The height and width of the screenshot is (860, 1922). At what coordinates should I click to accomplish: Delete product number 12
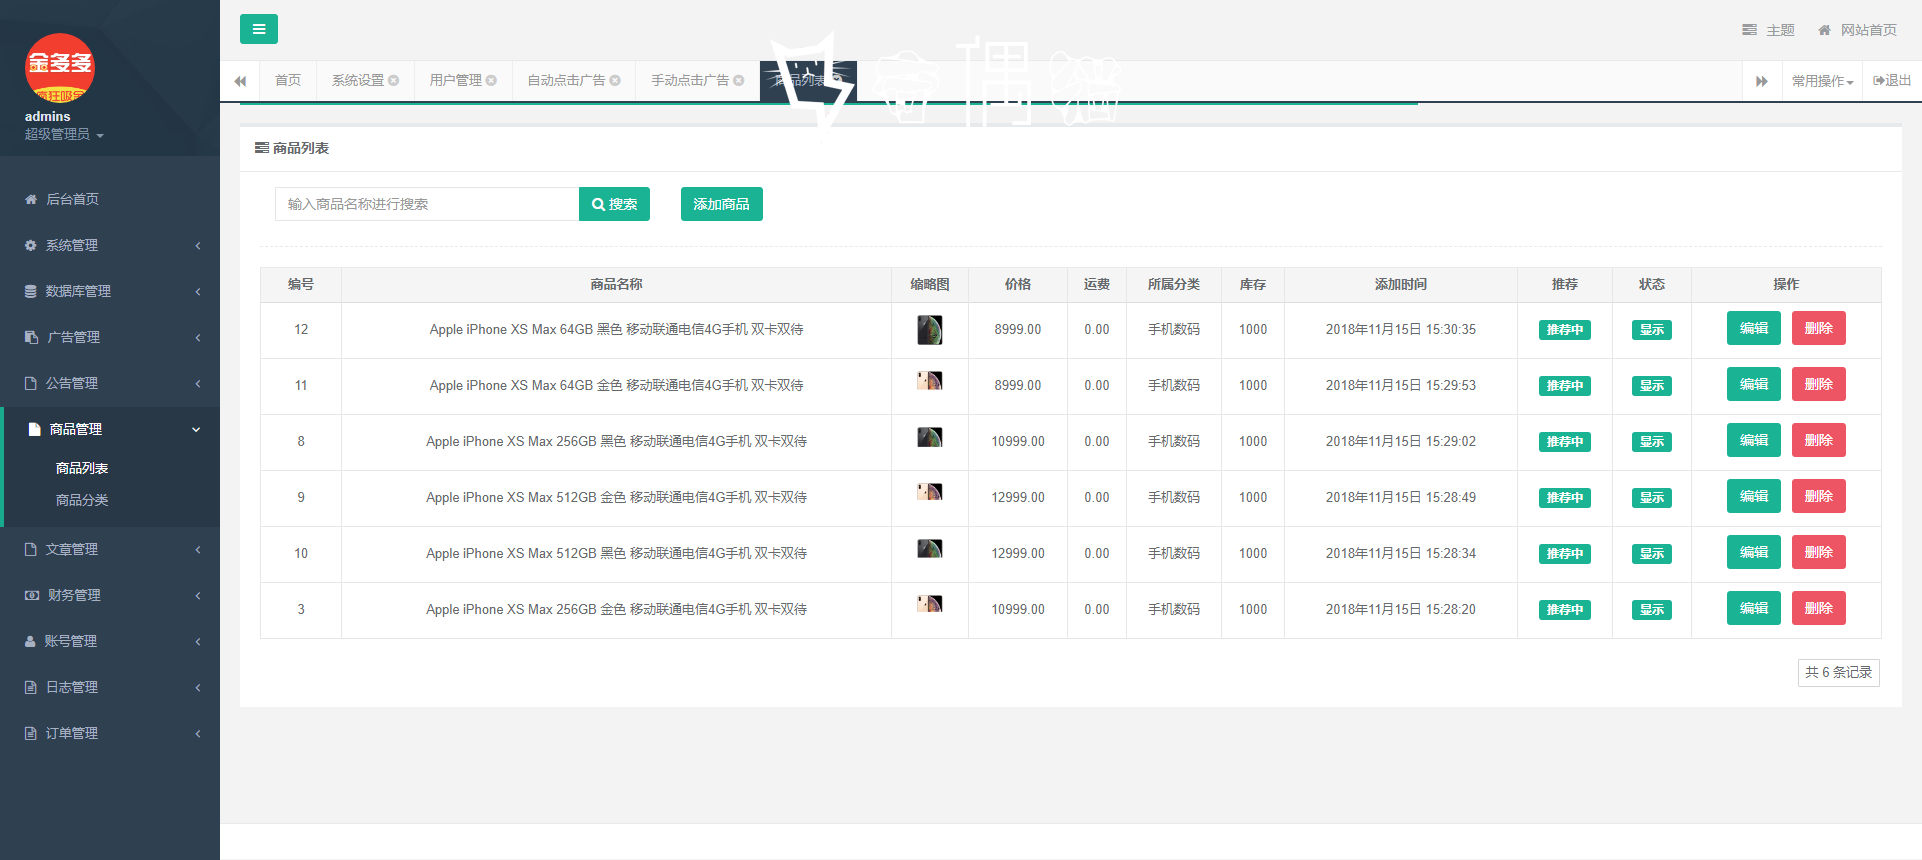tap(1819, 328)
